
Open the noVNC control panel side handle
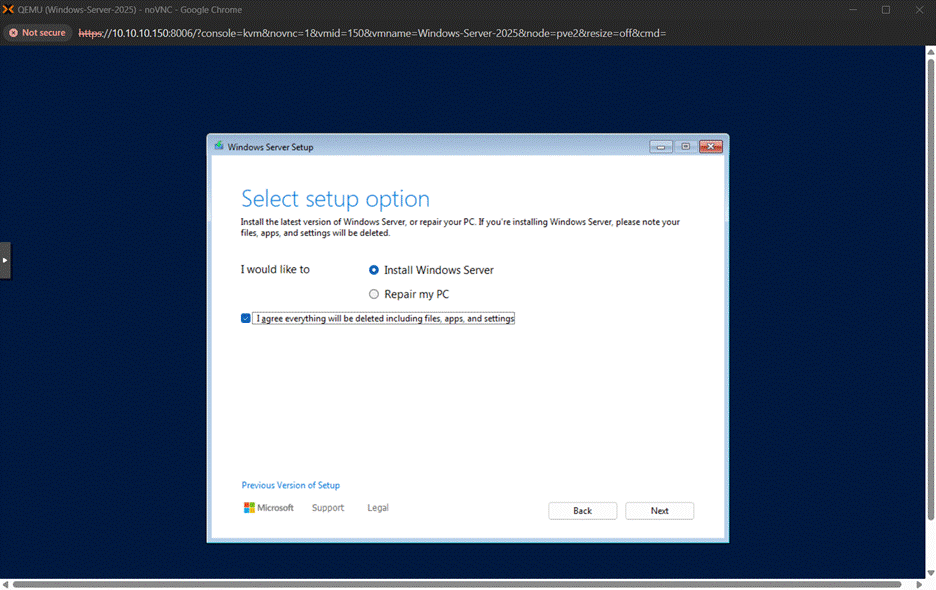pyautogui.click(x=5, y=260)
